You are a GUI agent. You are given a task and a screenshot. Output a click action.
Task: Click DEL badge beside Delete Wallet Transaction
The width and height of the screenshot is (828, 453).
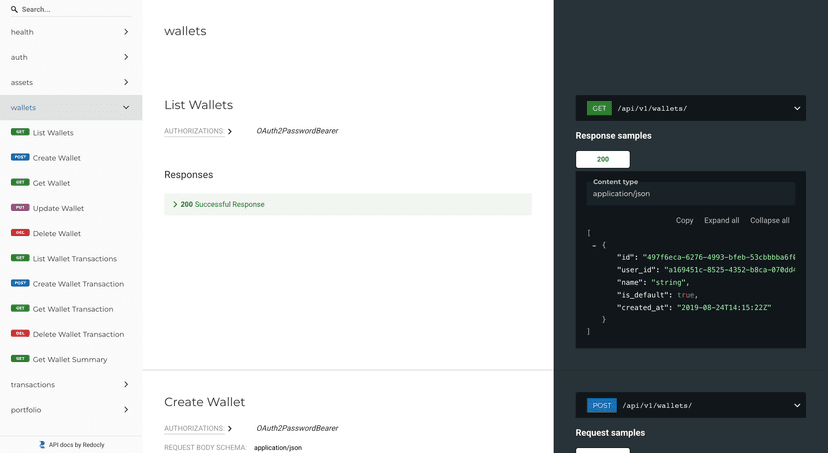tap(20, 333)
